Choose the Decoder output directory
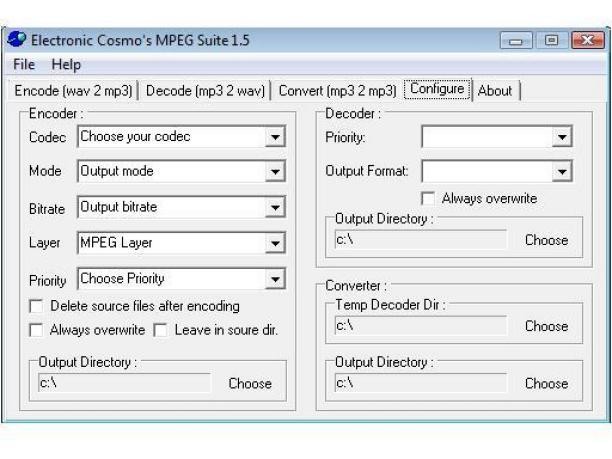This screenshot has height=459, width=612. coord(546,240)
